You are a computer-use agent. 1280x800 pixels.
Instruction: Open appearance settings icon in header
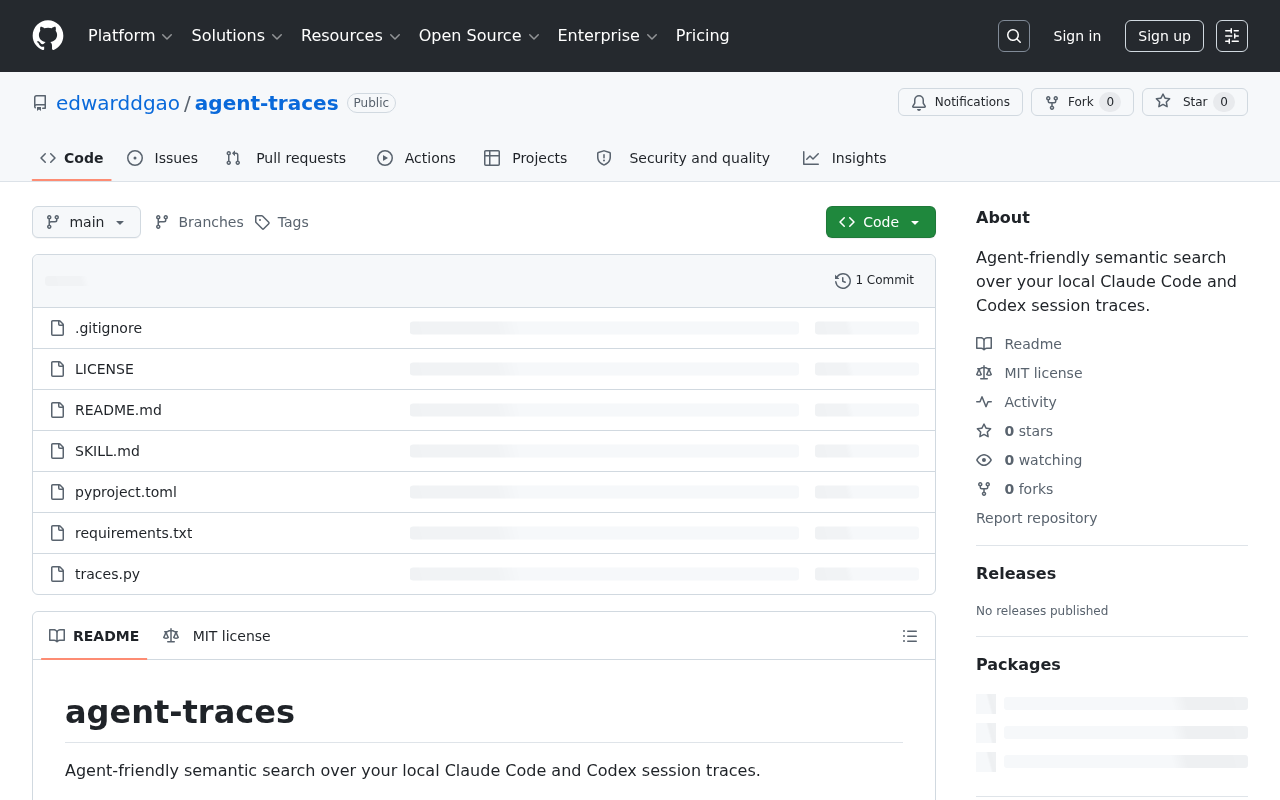1232,36
